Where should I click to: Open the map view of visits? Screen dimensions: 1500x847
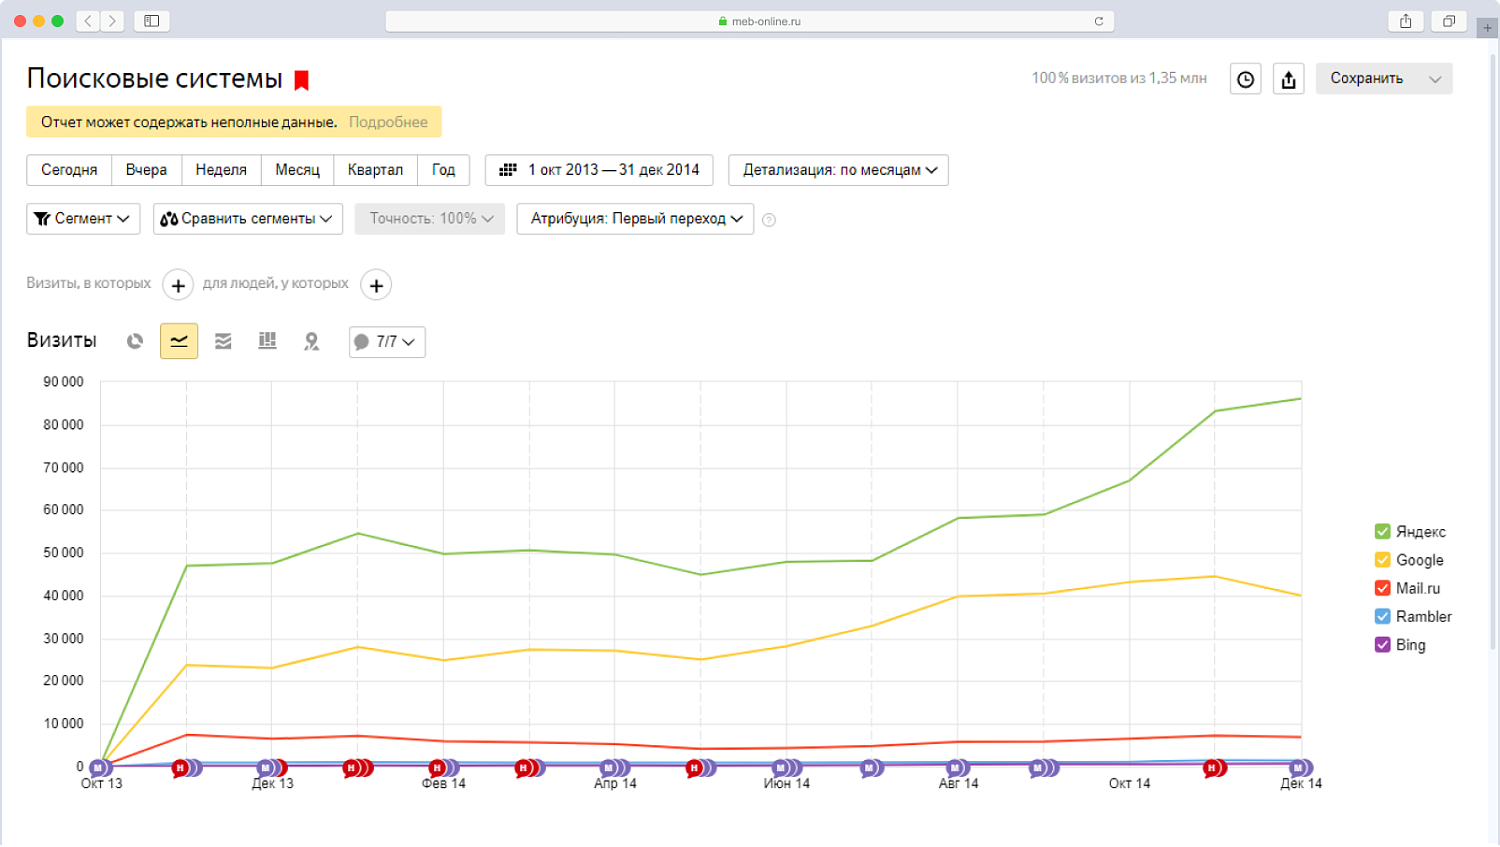311,341
